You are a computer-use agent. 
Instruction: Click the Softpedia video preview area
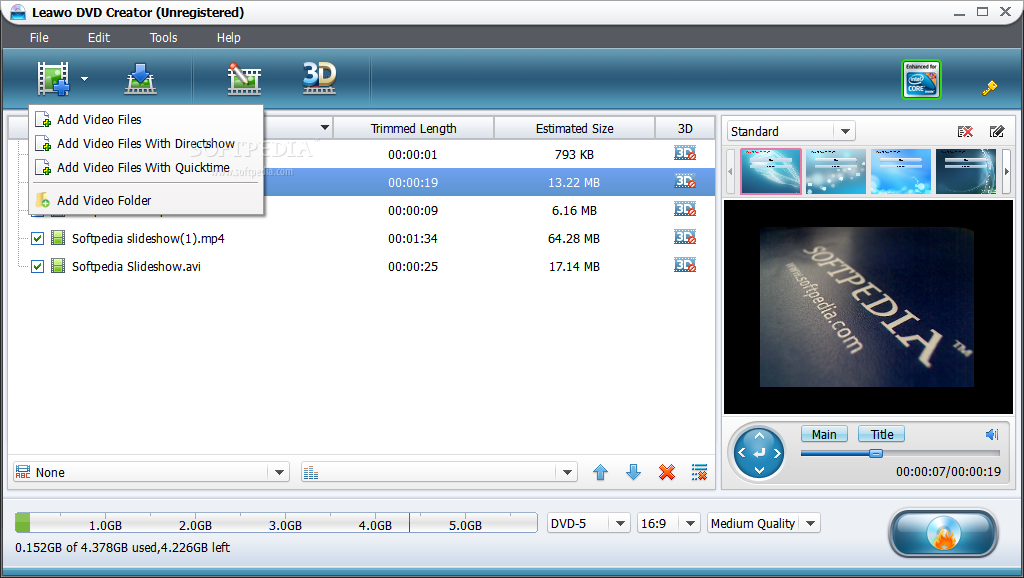(868, 307)
